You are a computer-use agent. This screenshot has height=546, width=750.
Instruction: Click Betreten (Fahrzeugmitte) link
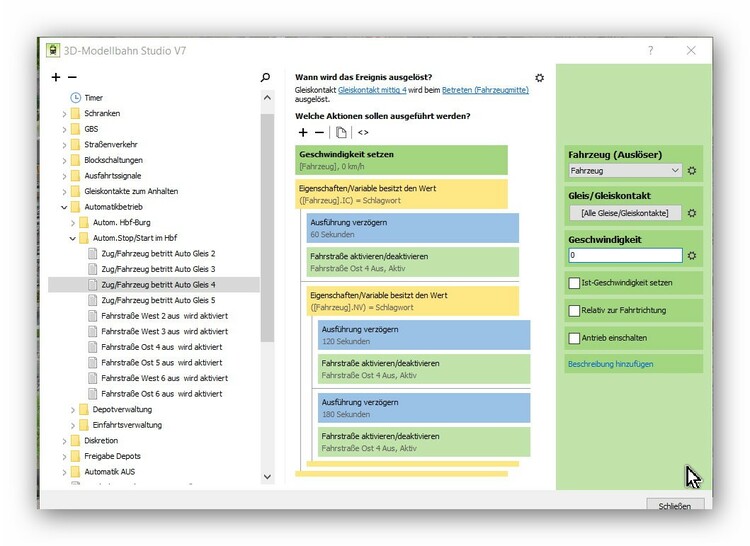[485, 90]
